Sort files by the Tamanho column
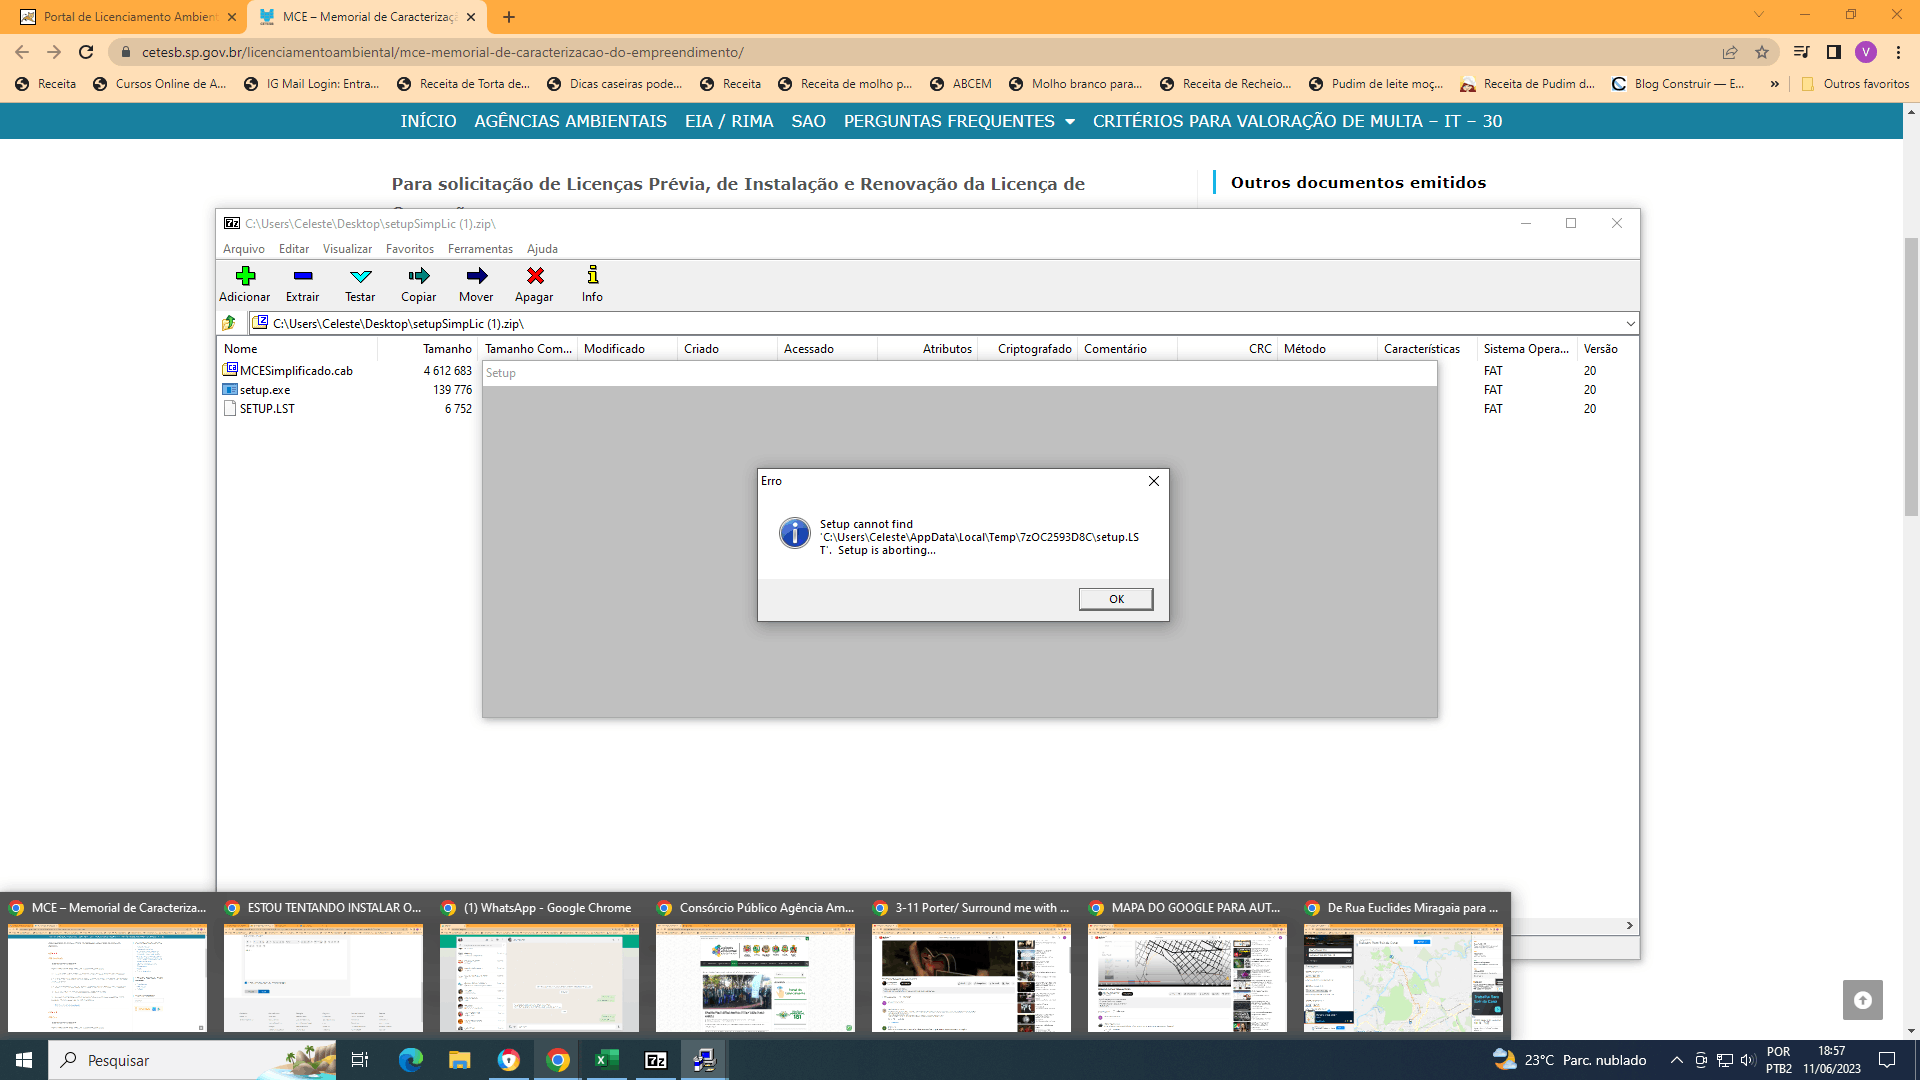1920x1080 pixels. (x=446, y=349)
